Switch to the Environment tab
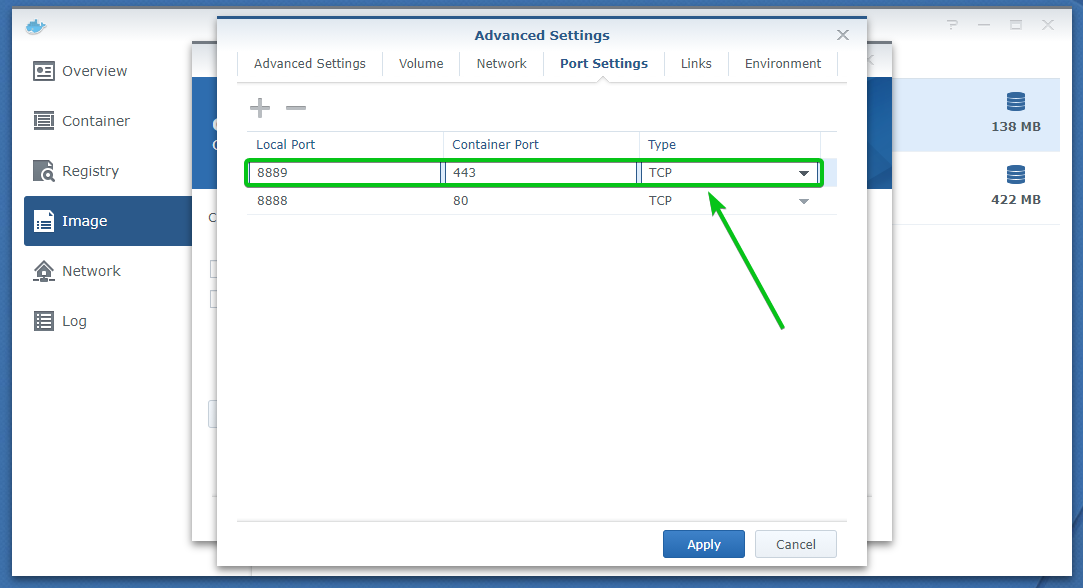 point(783,64)
